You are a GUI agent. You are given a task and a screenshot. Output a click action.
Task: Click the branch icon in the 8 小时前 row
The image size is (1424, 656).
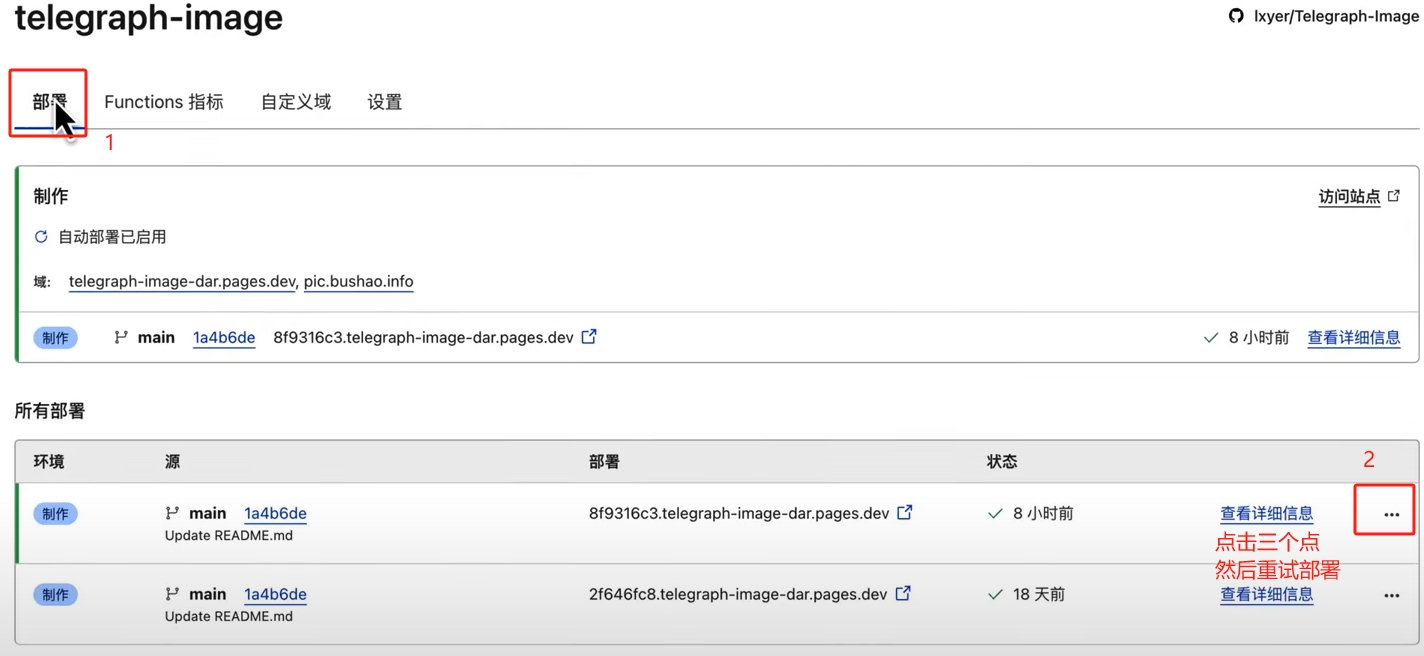point(172,513)
